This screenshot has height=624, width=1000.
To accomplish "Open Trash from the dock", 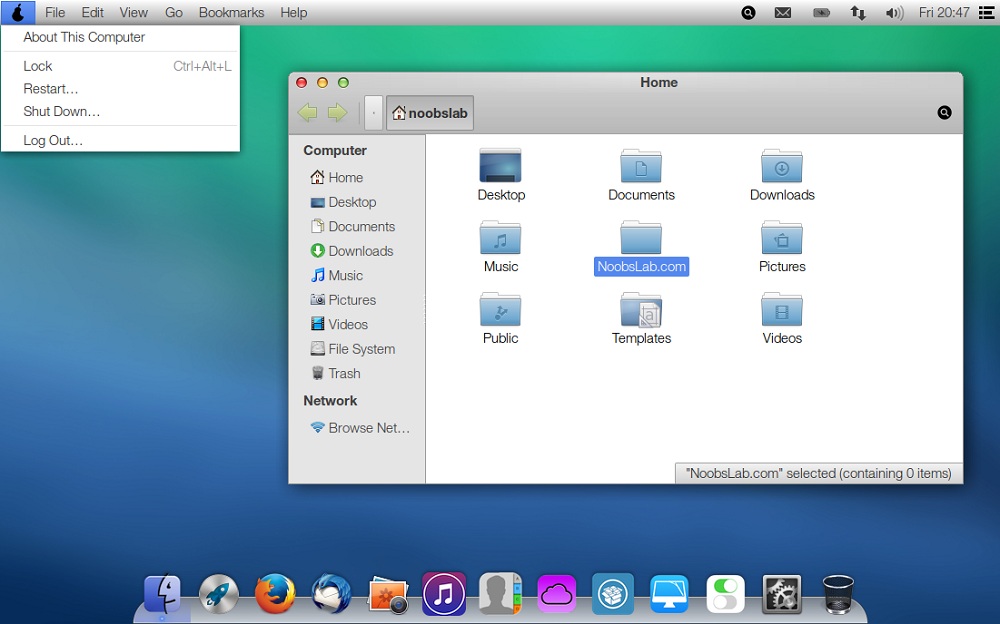I will pos(837,593).
